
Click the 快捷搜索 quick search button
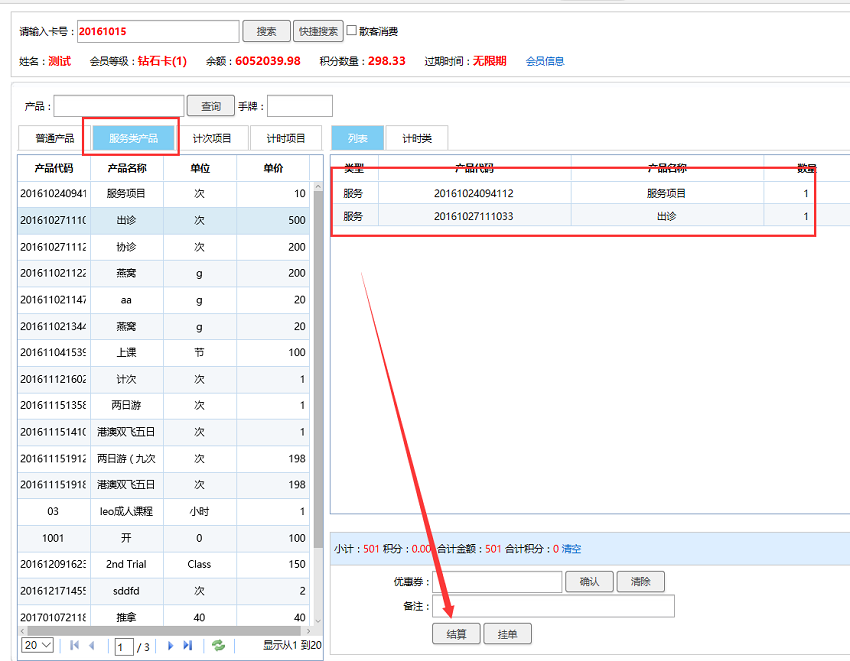[318, 31]
